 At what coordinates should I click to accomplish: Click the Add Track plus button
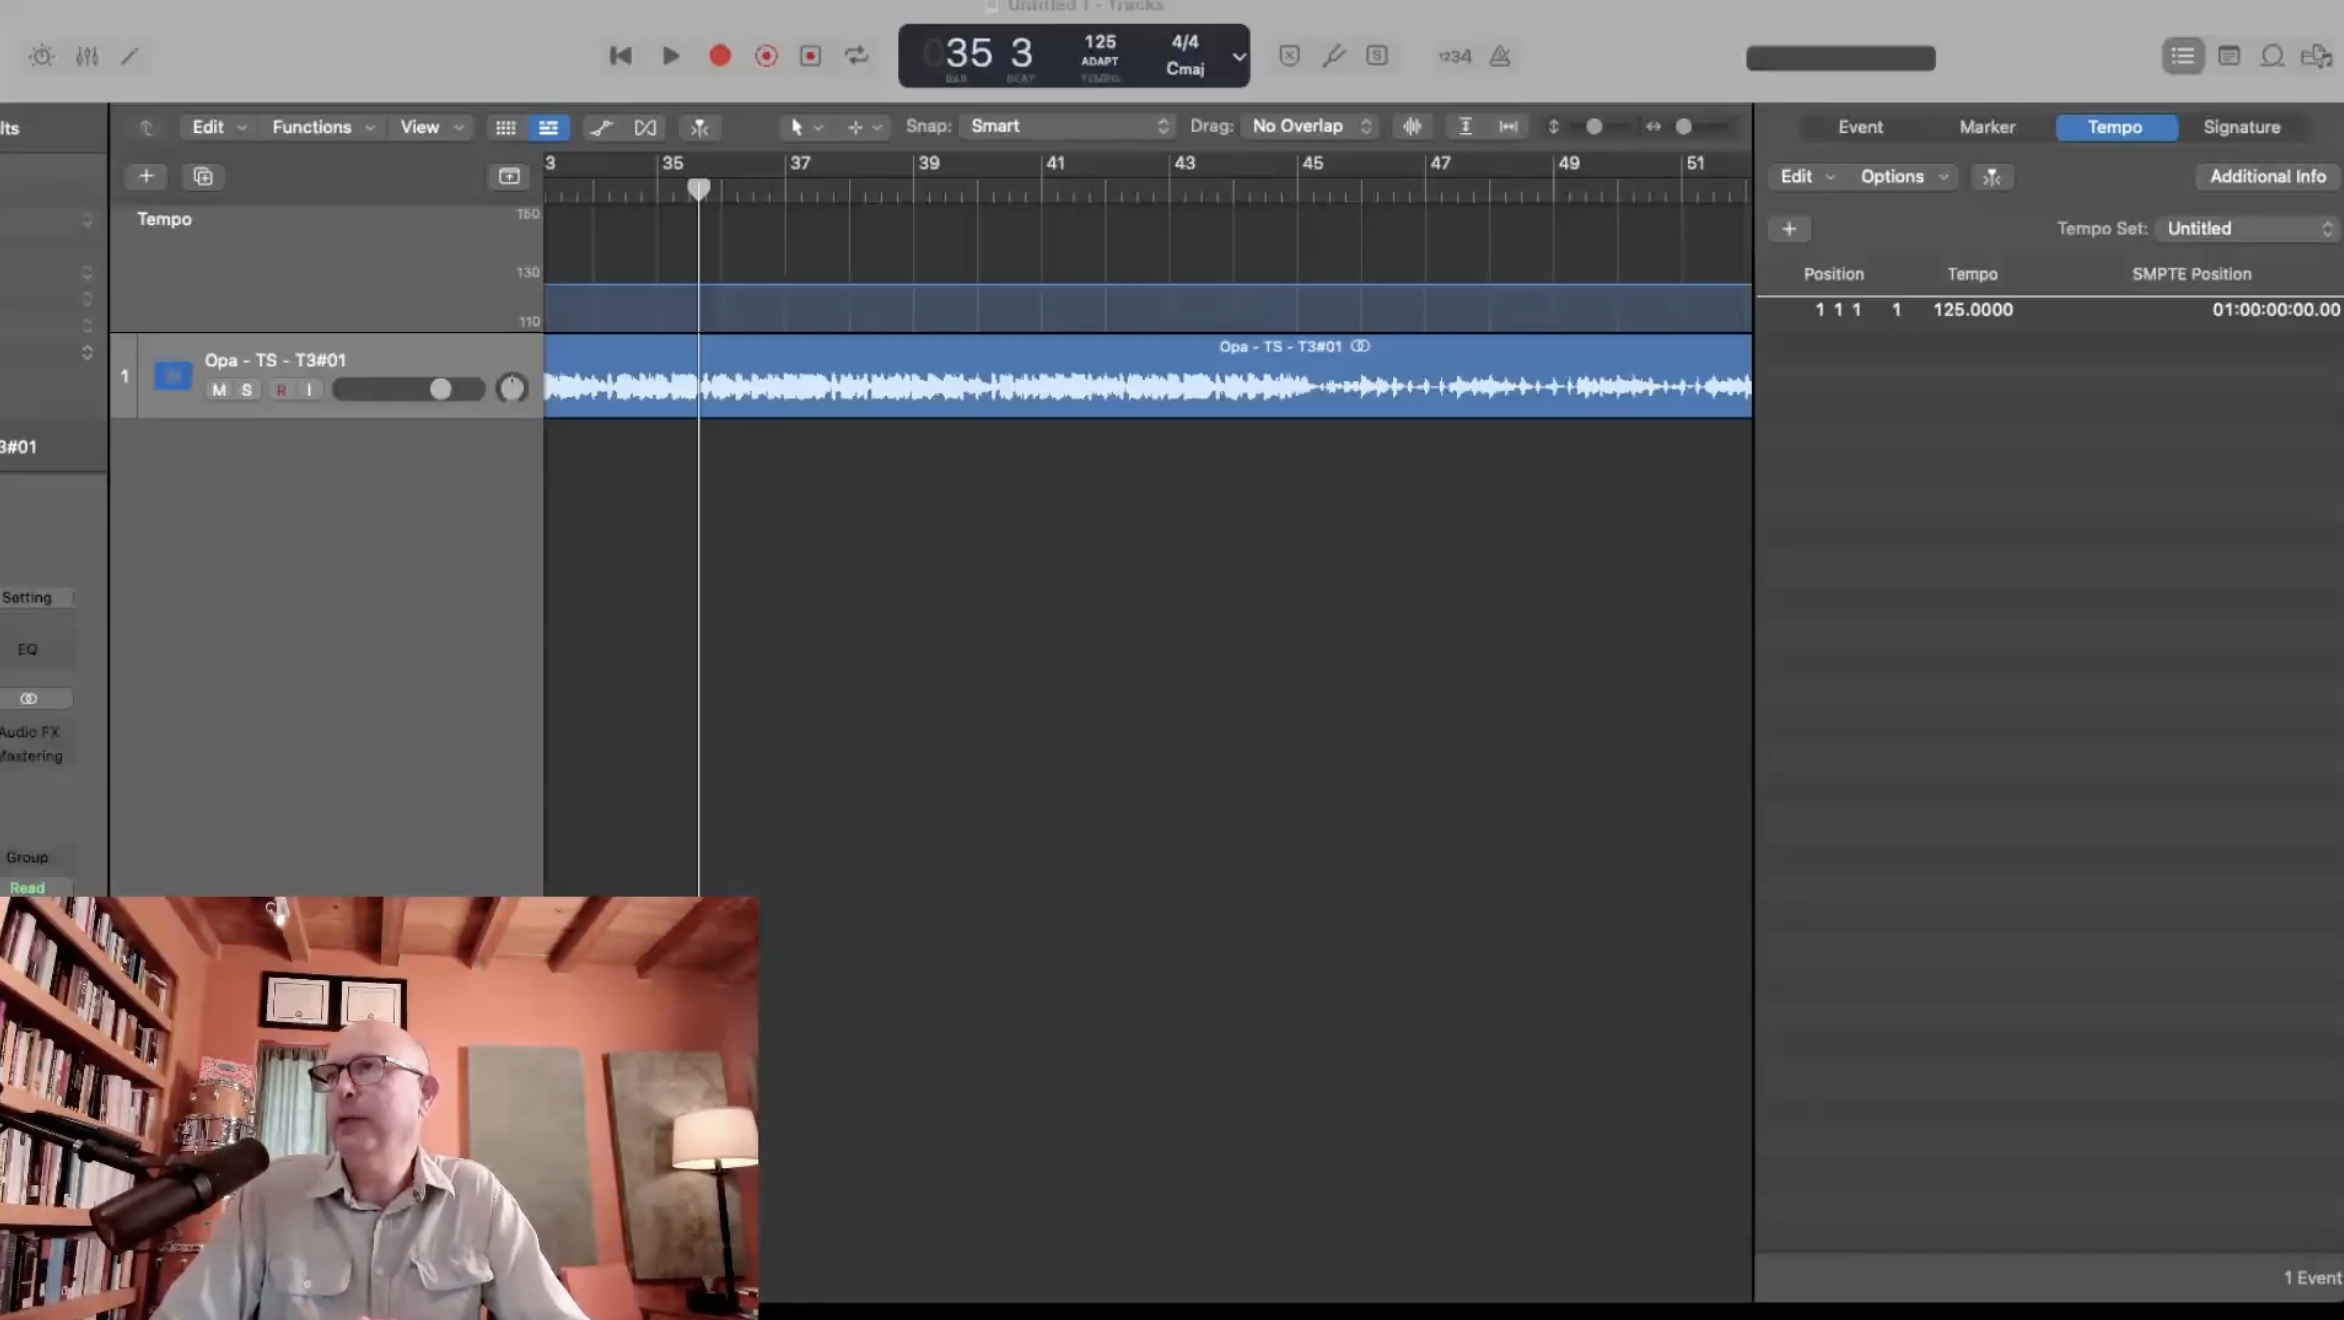[146, 177]
